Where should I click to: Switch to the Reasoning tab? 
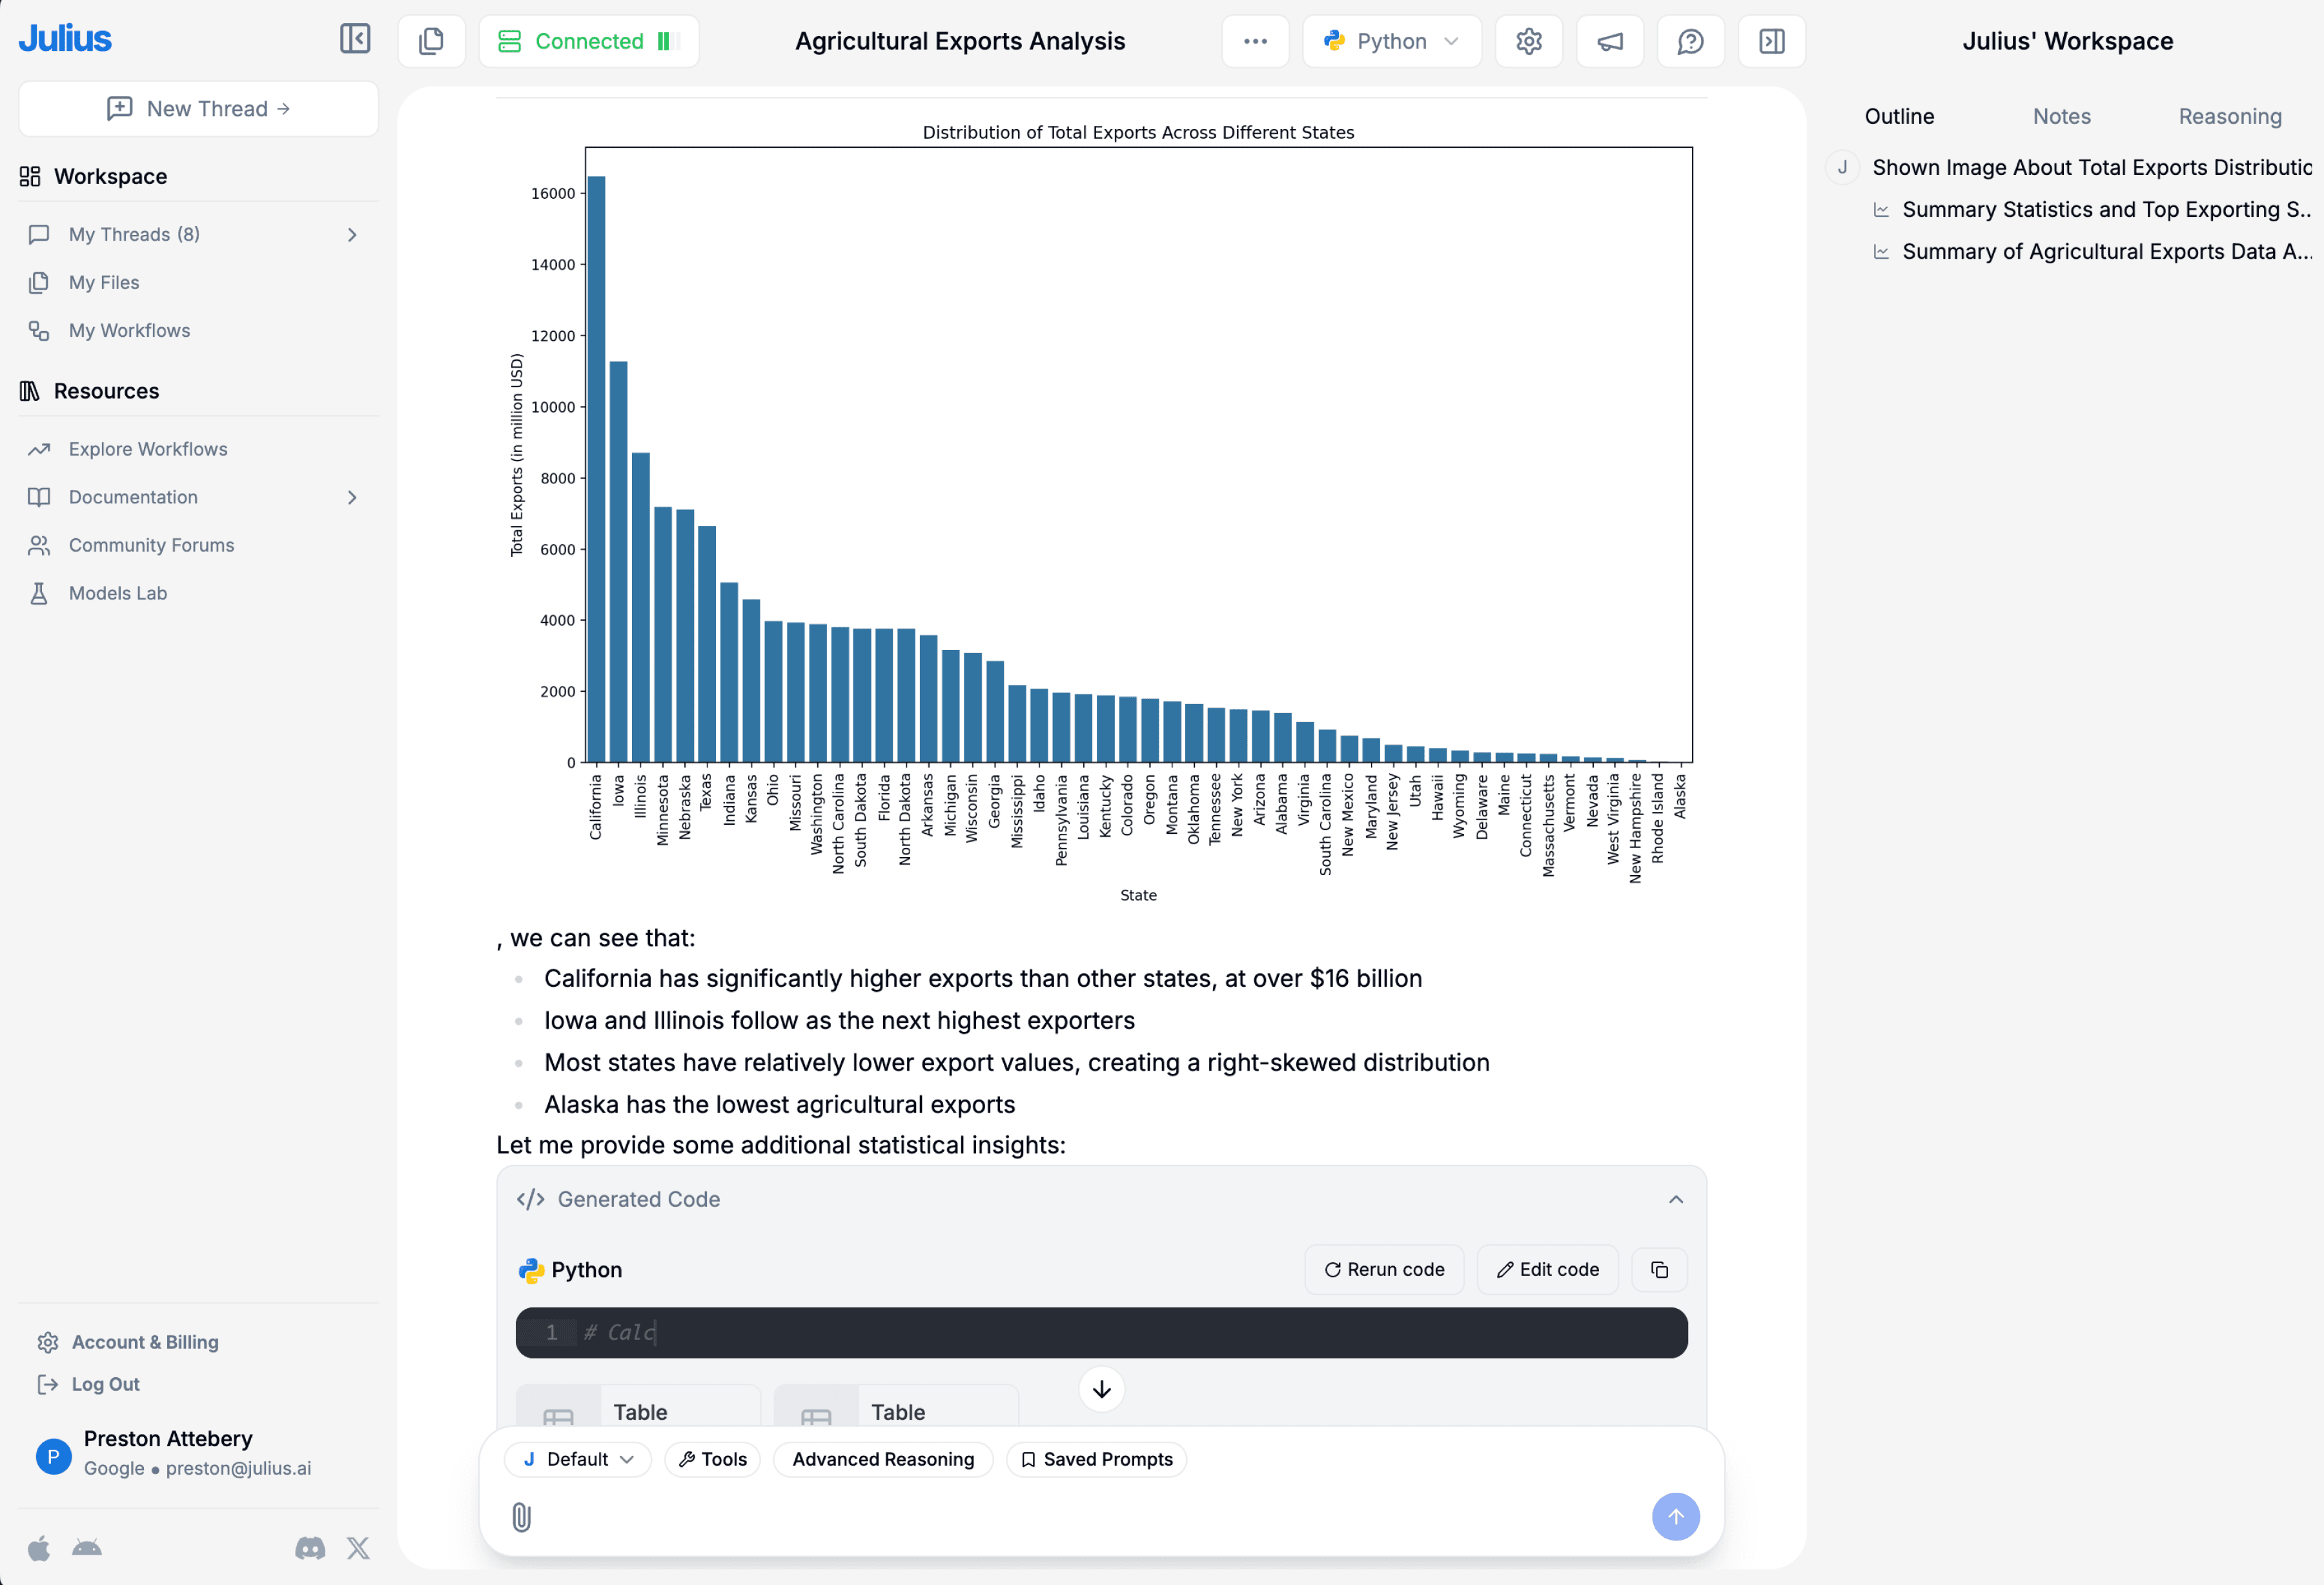pos(2229,116)
